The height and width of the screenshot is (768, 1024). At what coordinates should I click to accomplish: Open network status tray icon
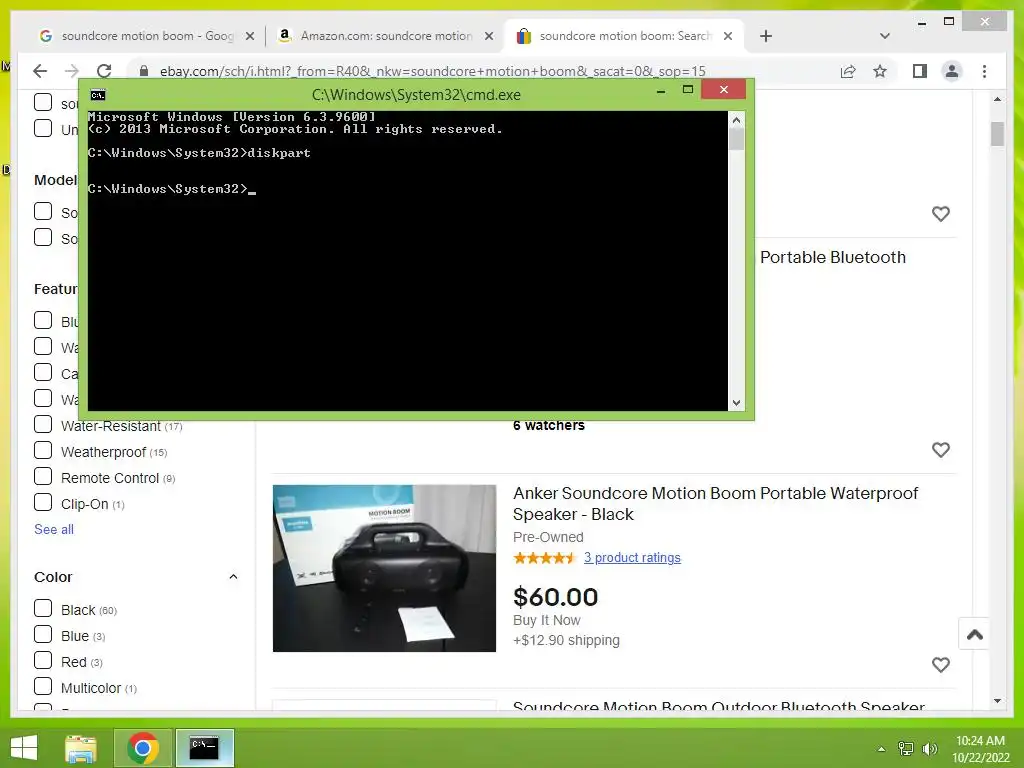point(906,749)
